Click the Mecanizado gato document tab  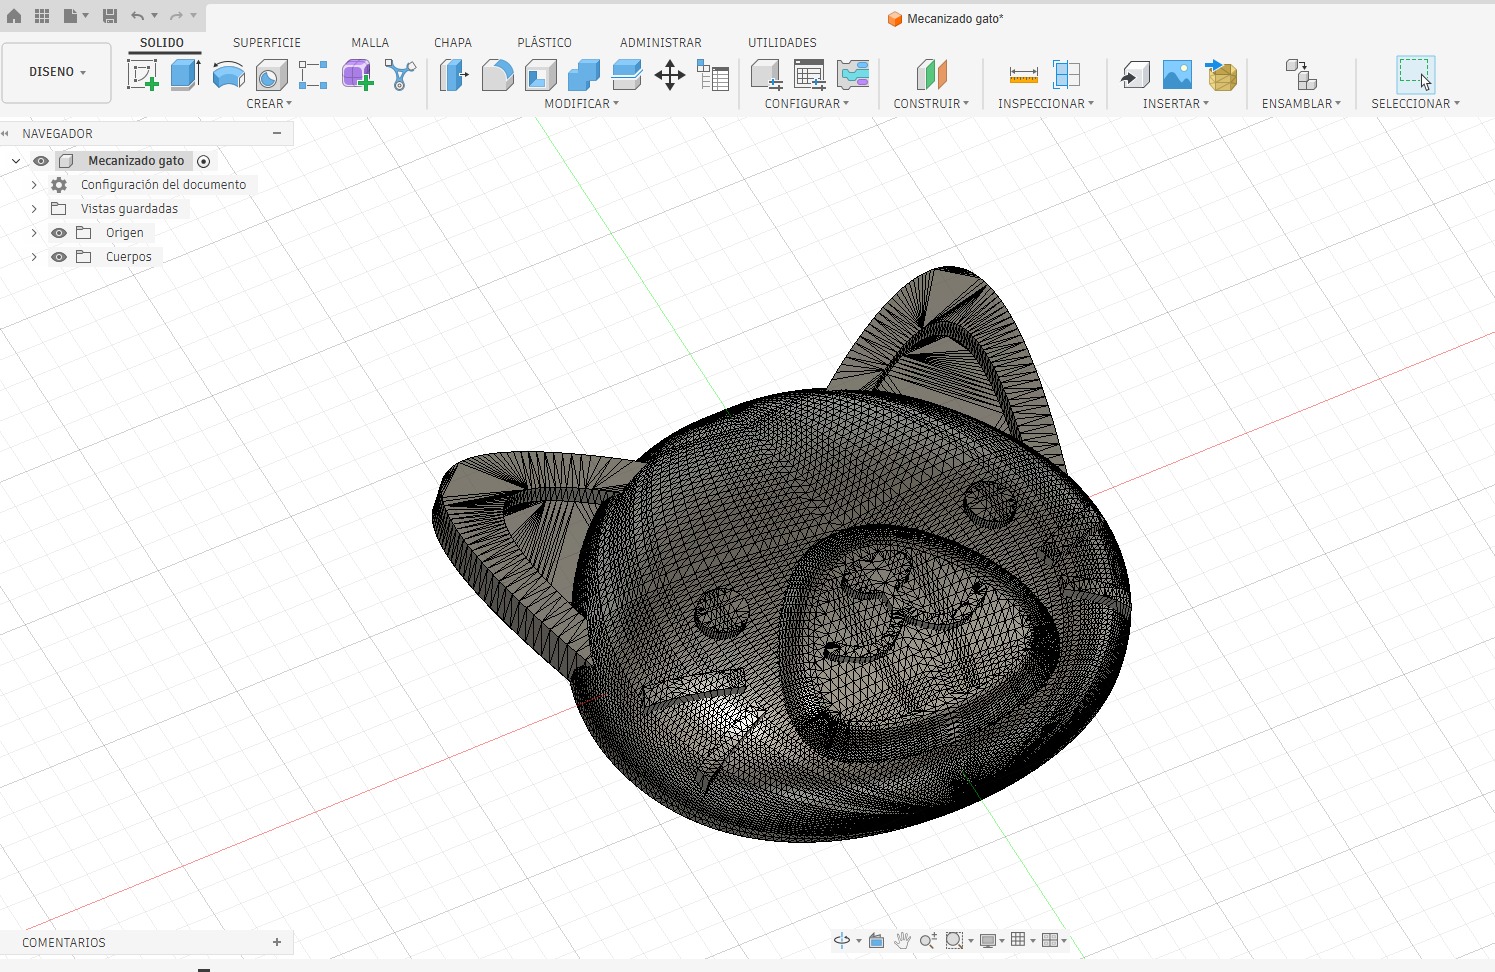click(x=946, y=19)
